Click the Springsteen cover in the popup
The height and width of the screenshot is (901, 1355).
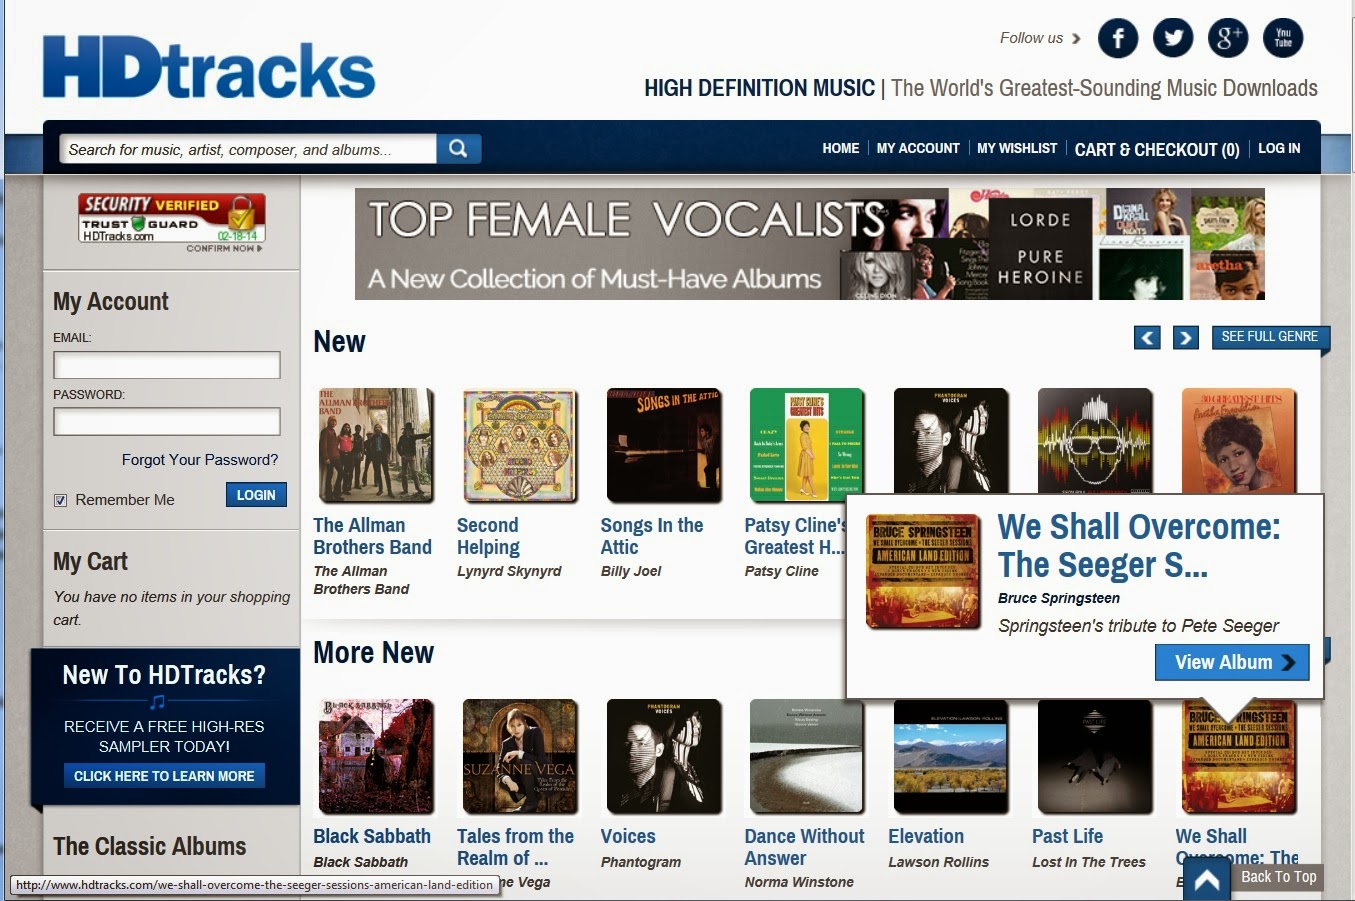(x=923, y=572)
